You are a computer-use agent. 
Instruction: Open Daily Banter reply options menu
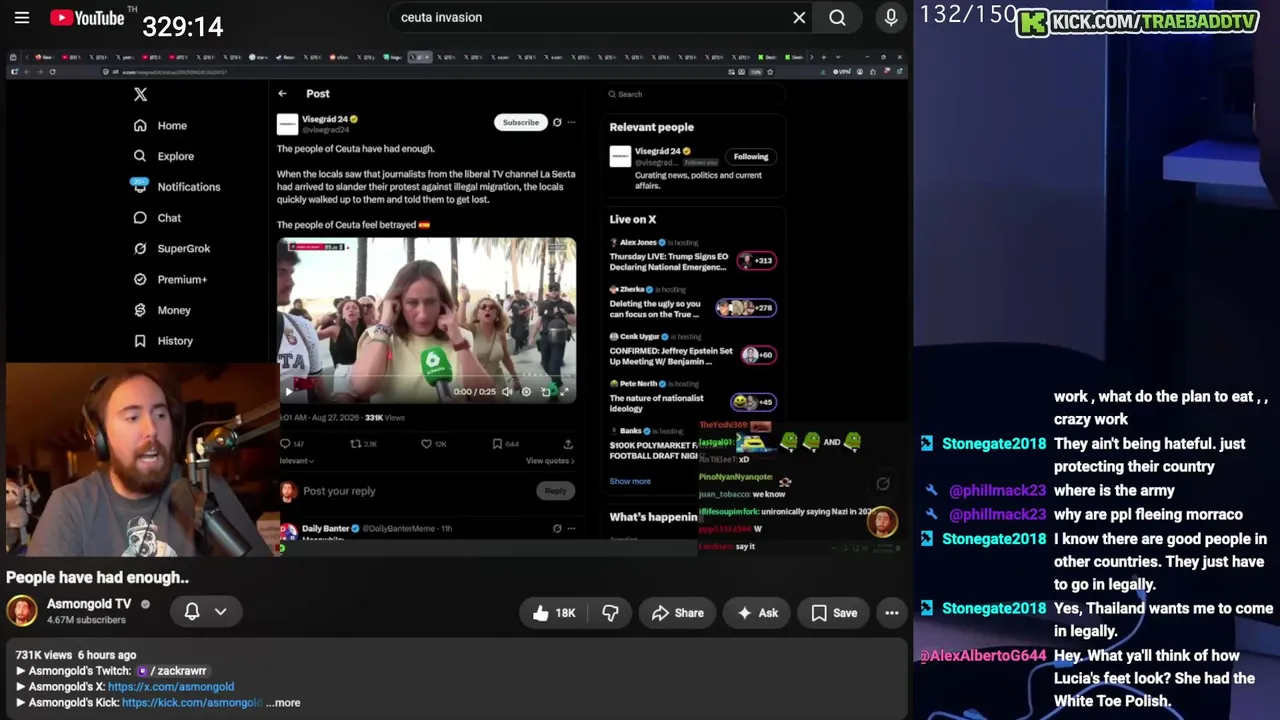coord(571,528)
